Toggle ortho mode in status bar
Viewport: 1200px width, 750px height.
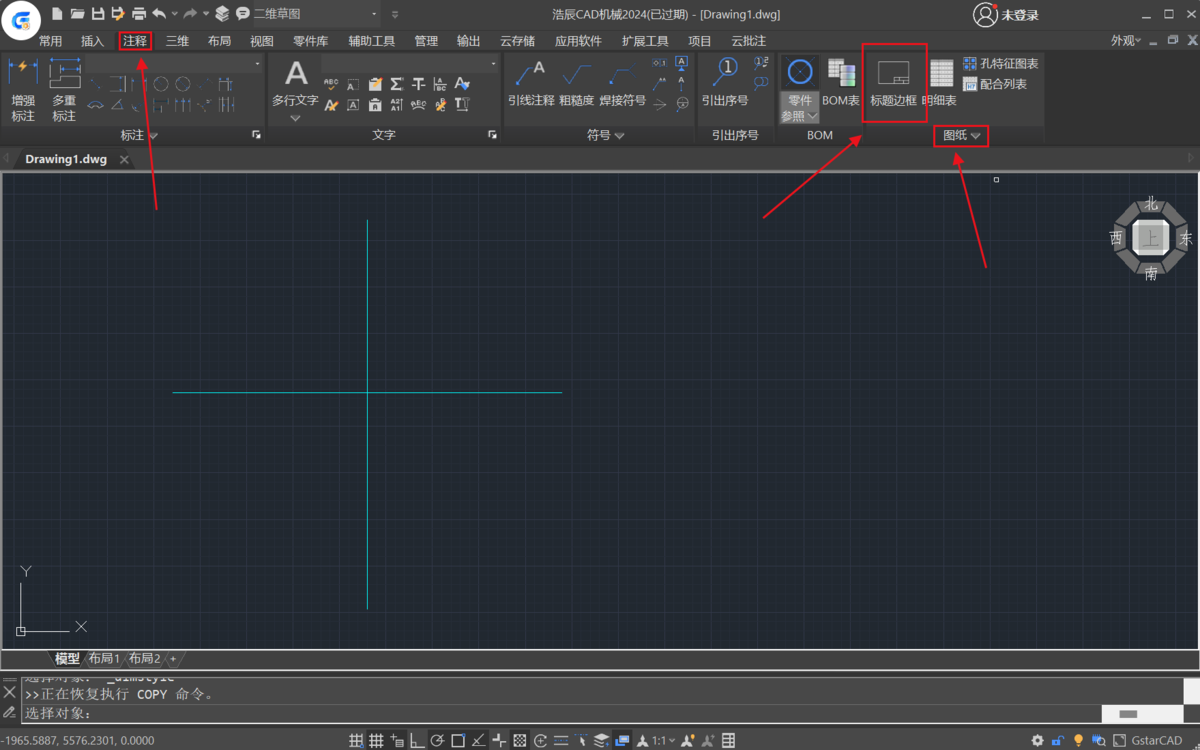[417, 741]
